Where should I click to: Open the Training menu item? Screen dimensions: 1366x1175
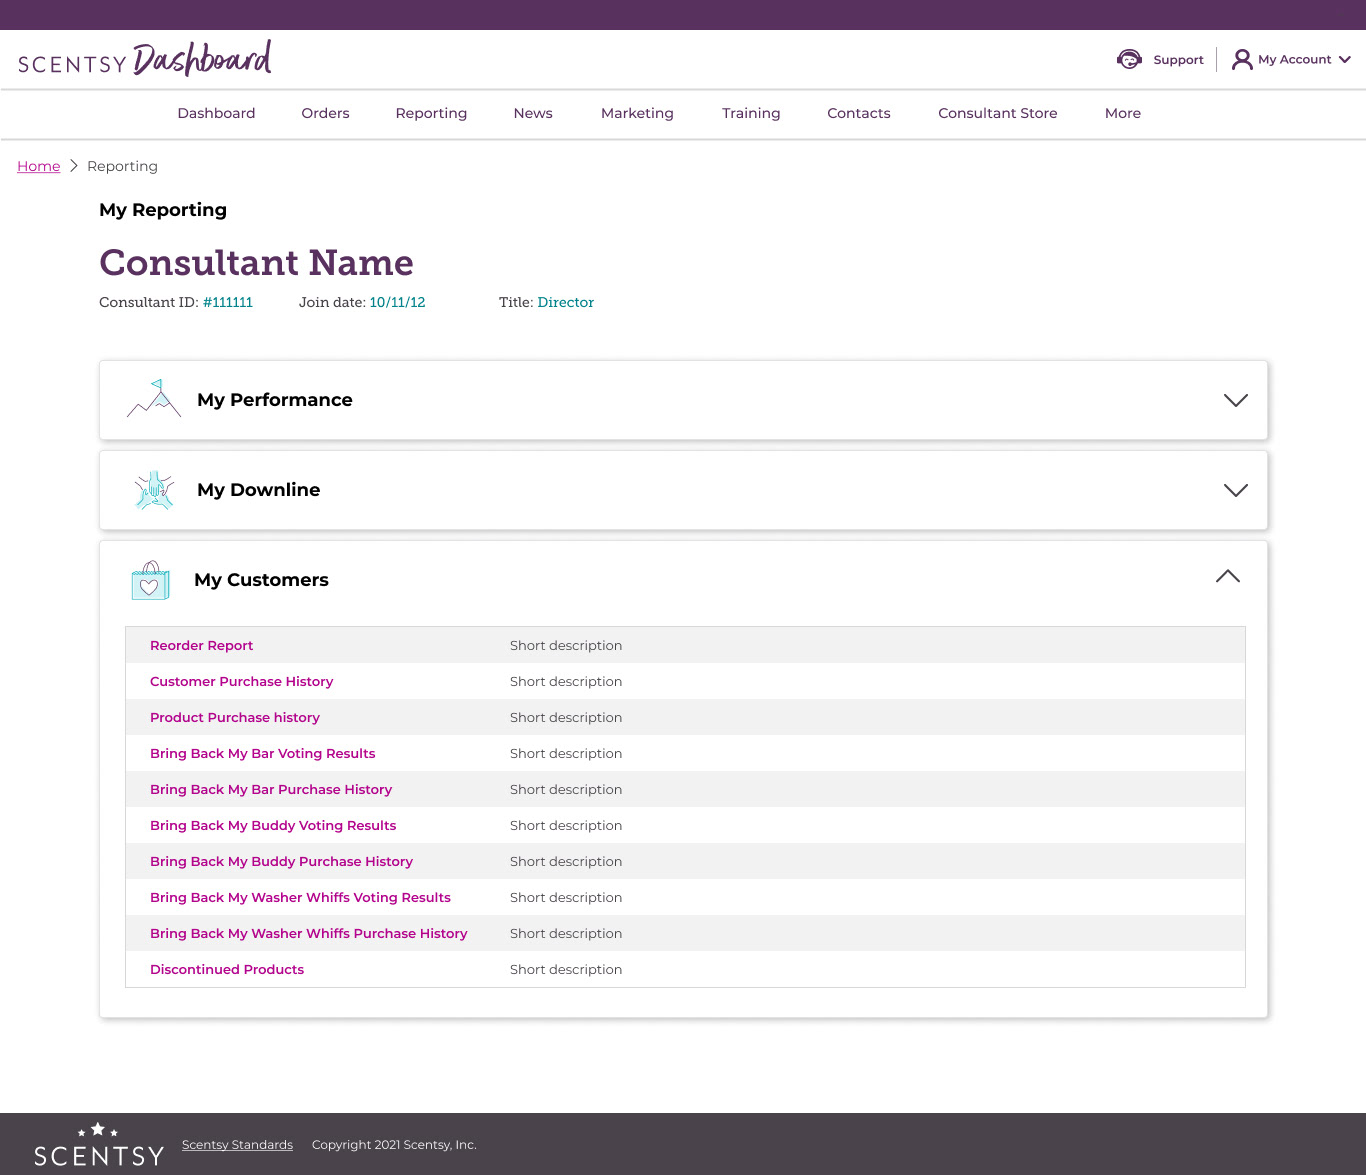[x=751, y=113]
